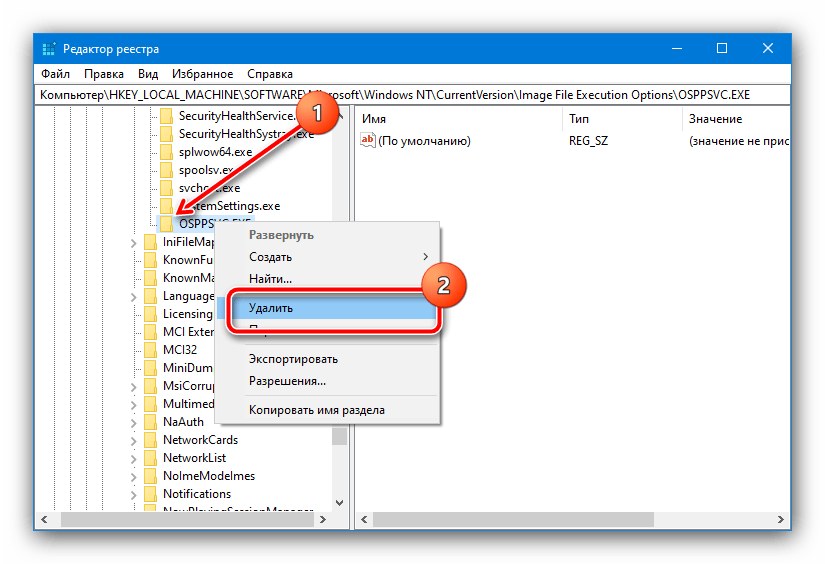Viewport: 825px width, 564px height.
Task: Click the Тип column header
Action: [580, 119]
